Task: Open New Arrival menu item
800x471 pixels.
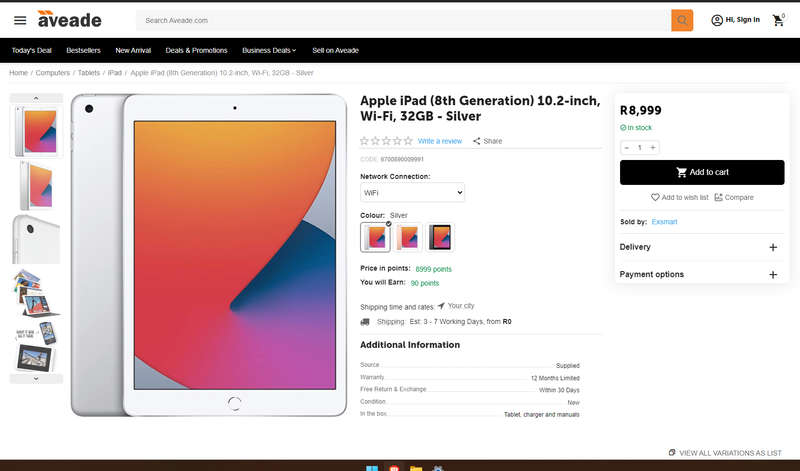Action: (133, 50)
